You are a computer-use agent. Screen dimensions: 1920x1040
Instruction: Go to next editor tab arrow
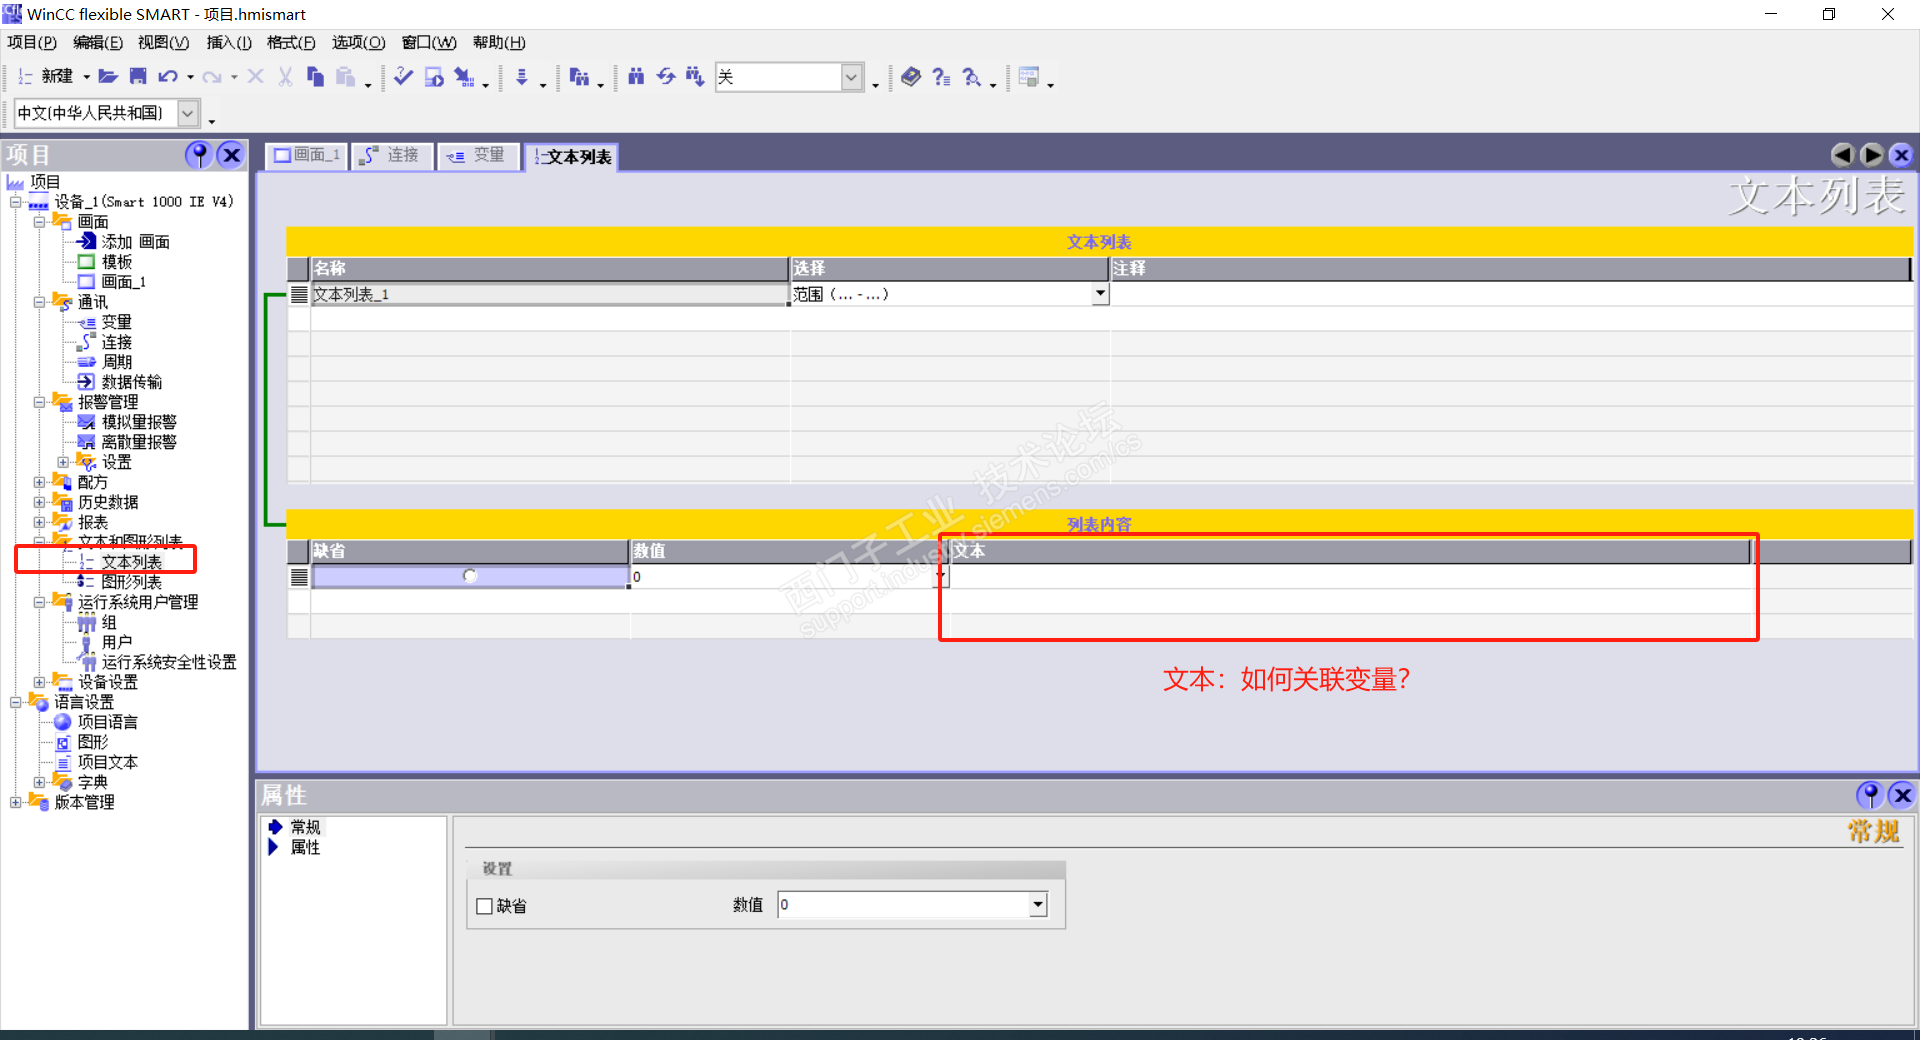click(1872, 155)
